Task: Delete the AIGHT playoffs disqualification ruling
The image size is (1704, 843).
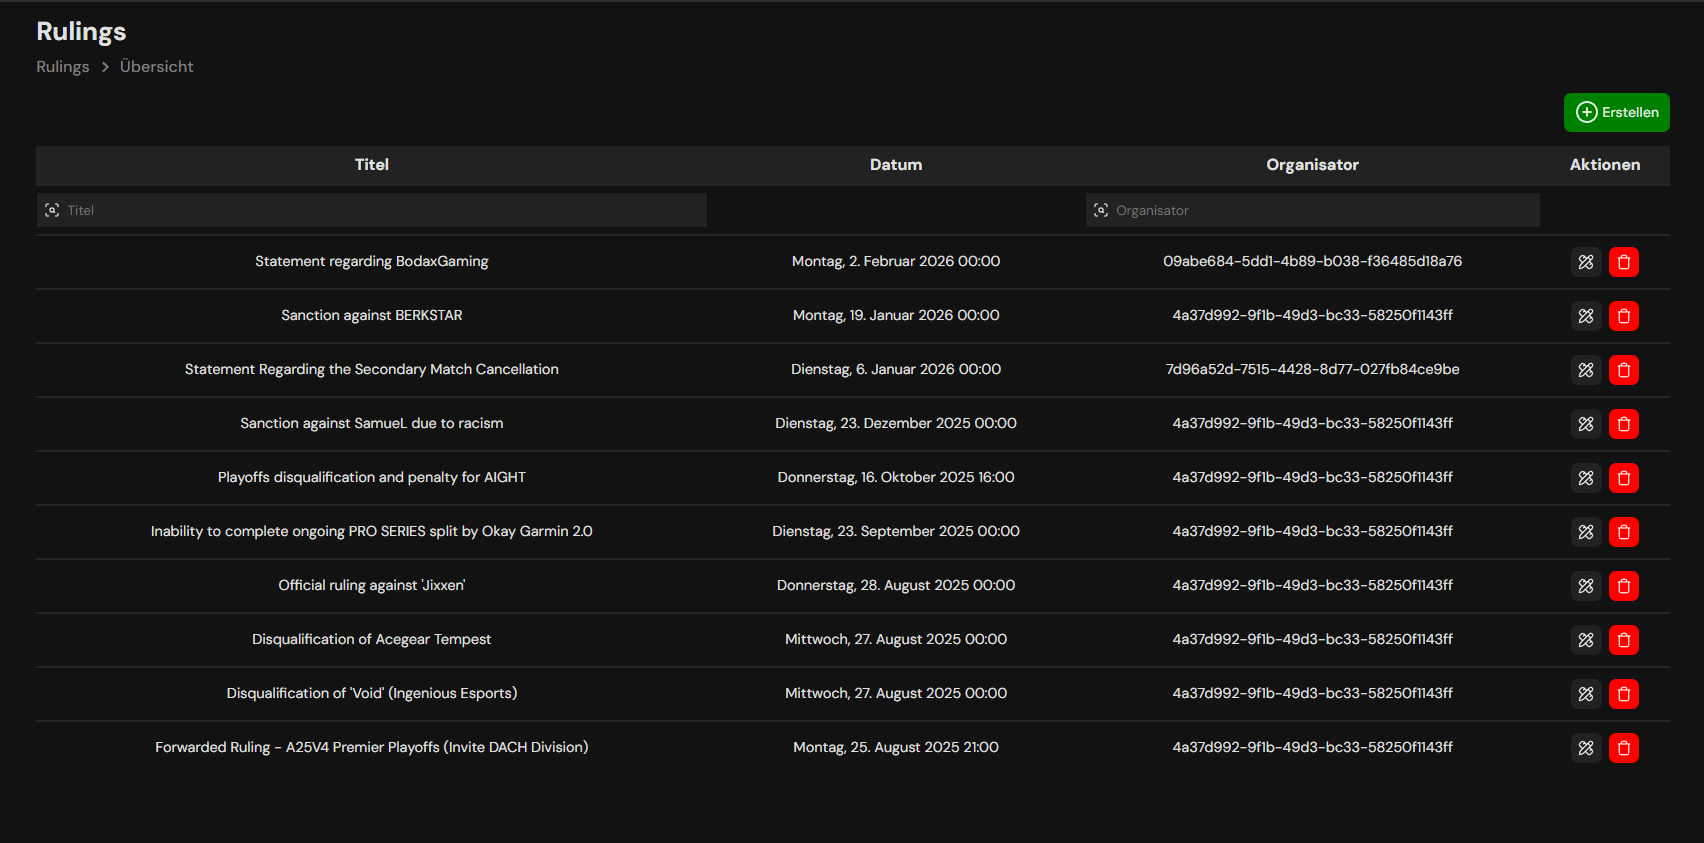Action: [x=1624, y=478]
